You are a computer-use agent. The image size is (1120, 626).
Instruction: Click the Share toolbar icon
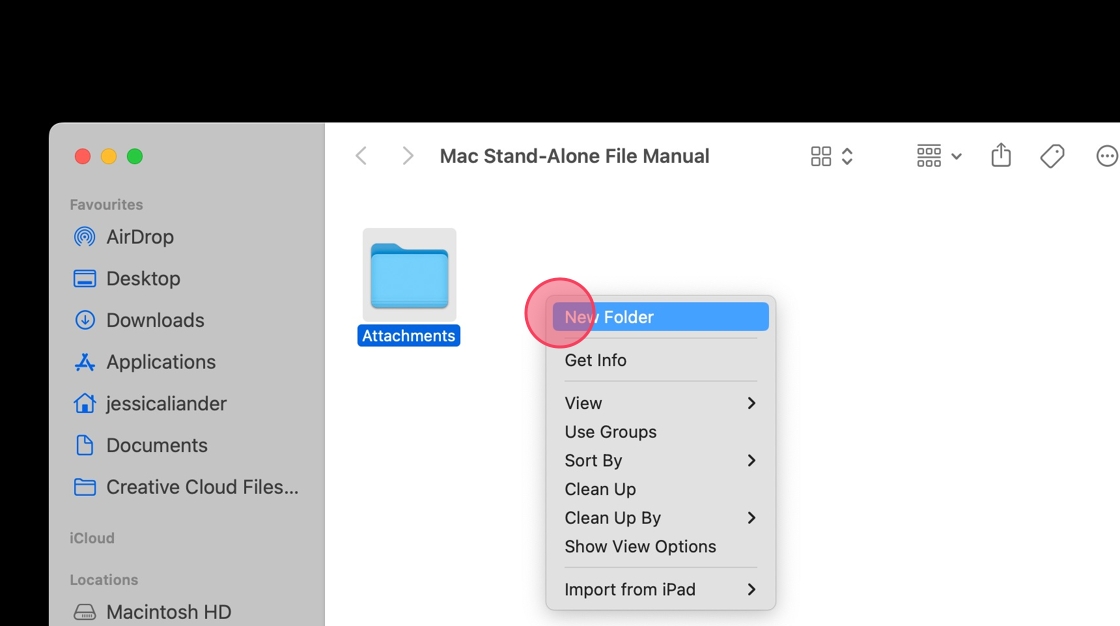pyautogui.click(x=1001, y=156)
